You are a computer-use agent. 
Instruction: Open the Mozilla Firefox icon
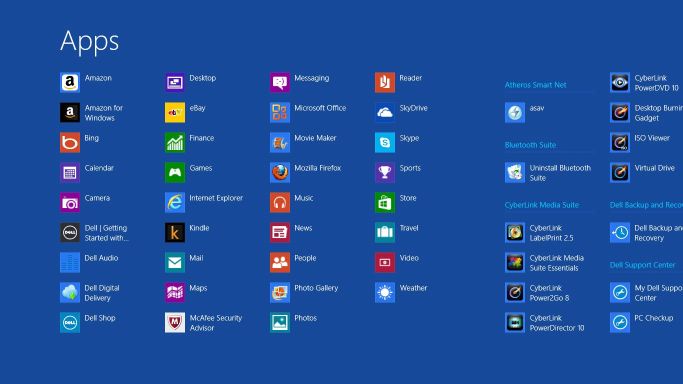(280, 172)
